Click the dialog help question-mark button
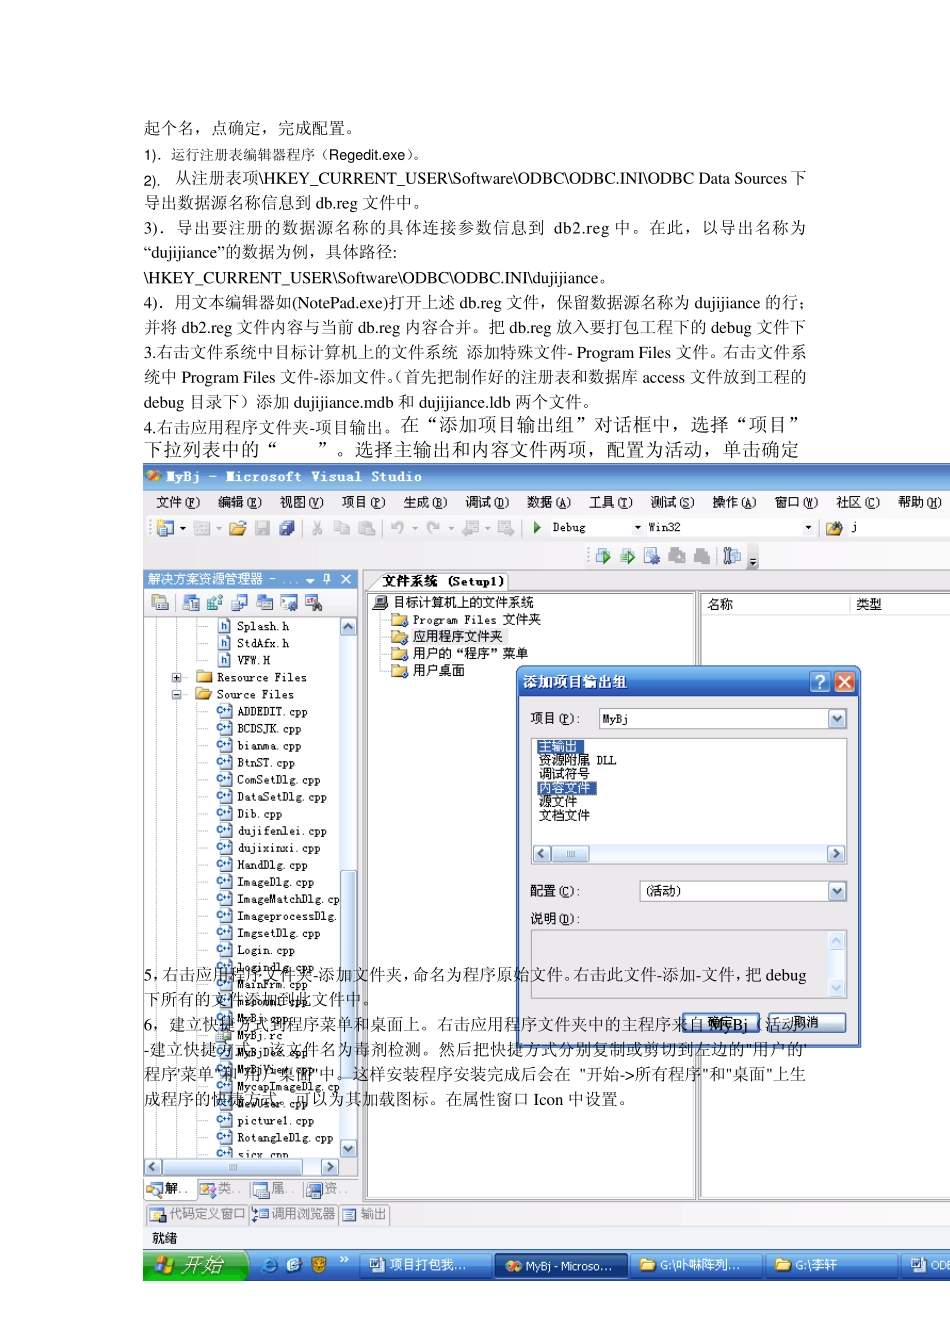 820,682
